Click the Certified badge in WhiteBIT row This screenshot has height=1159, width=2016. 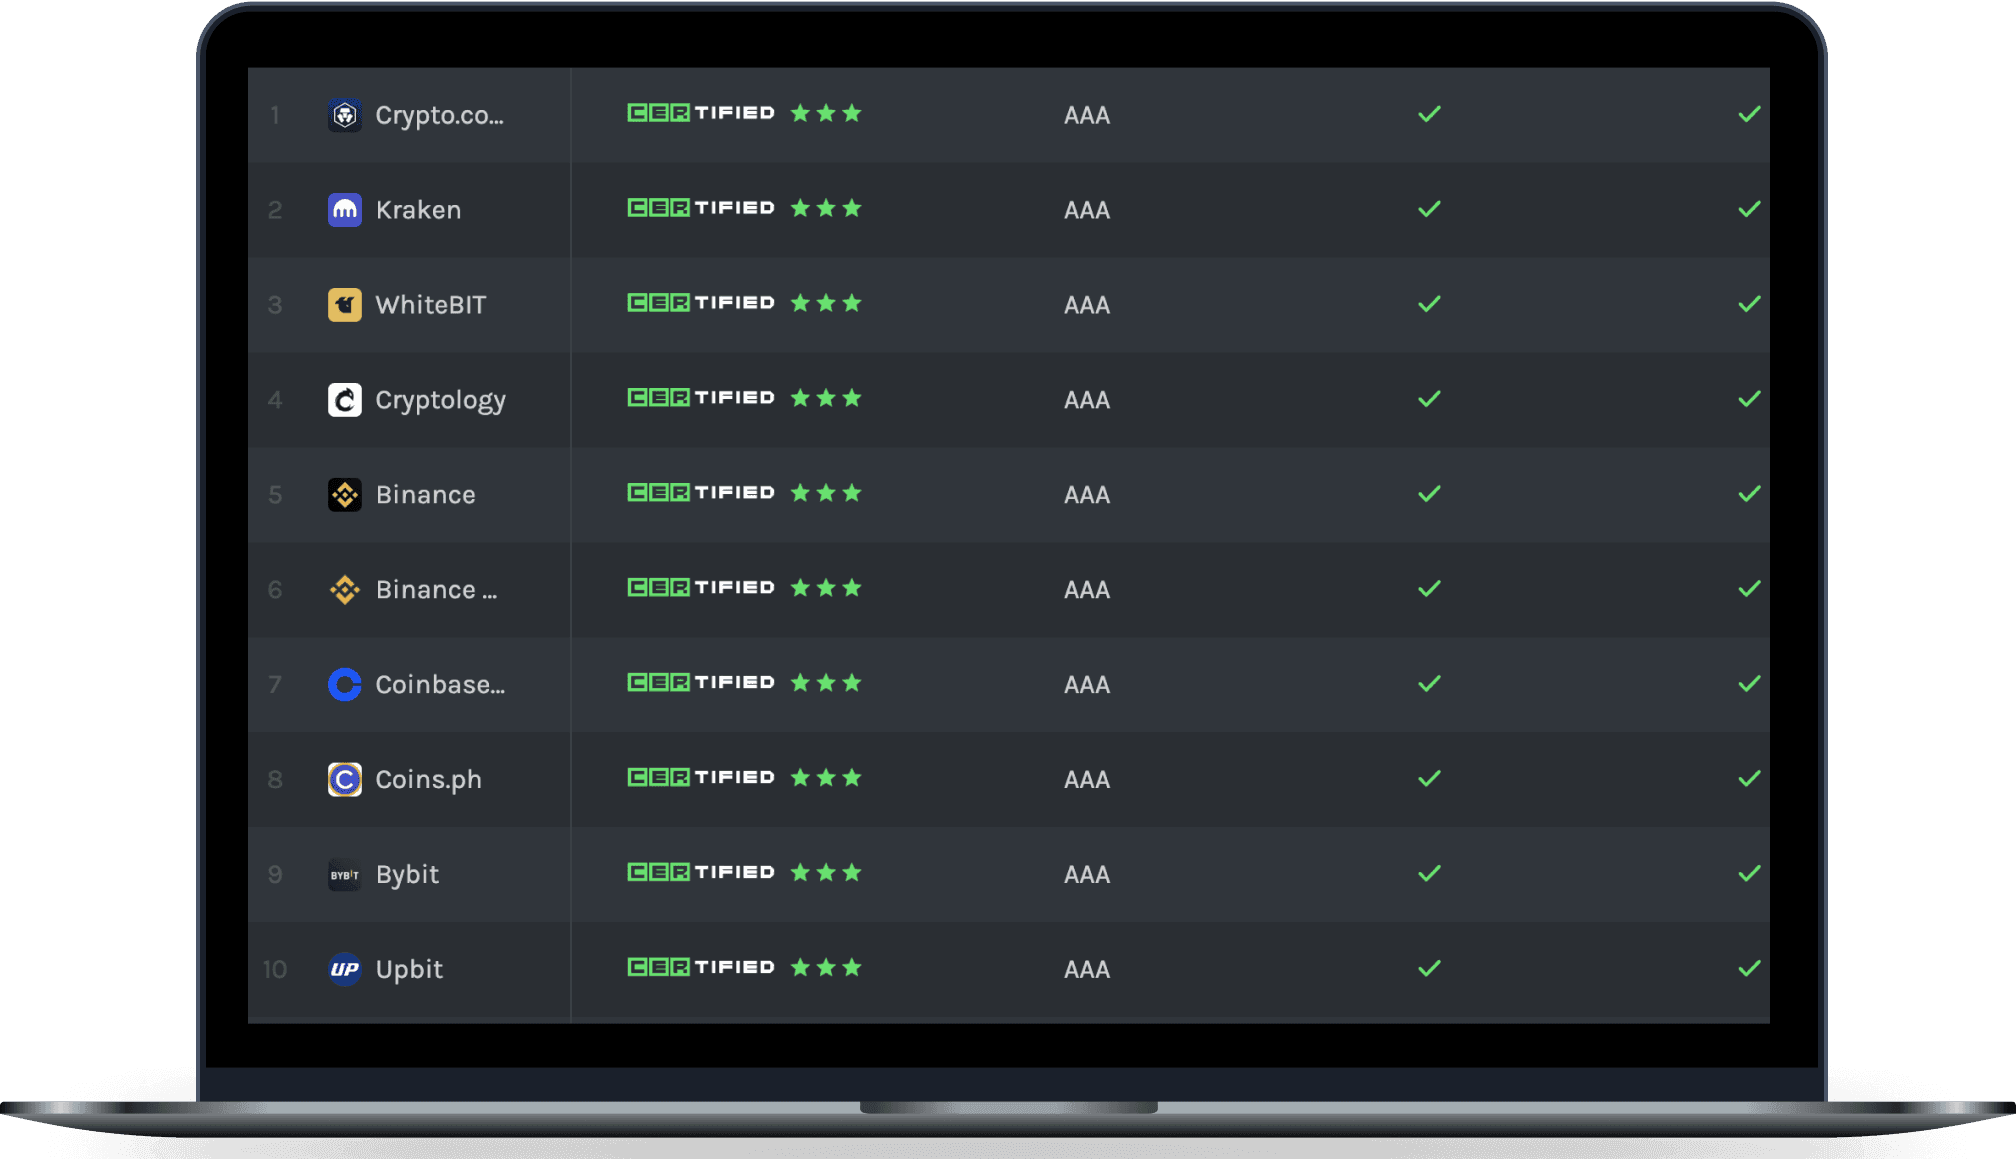[x=701, y=303]
